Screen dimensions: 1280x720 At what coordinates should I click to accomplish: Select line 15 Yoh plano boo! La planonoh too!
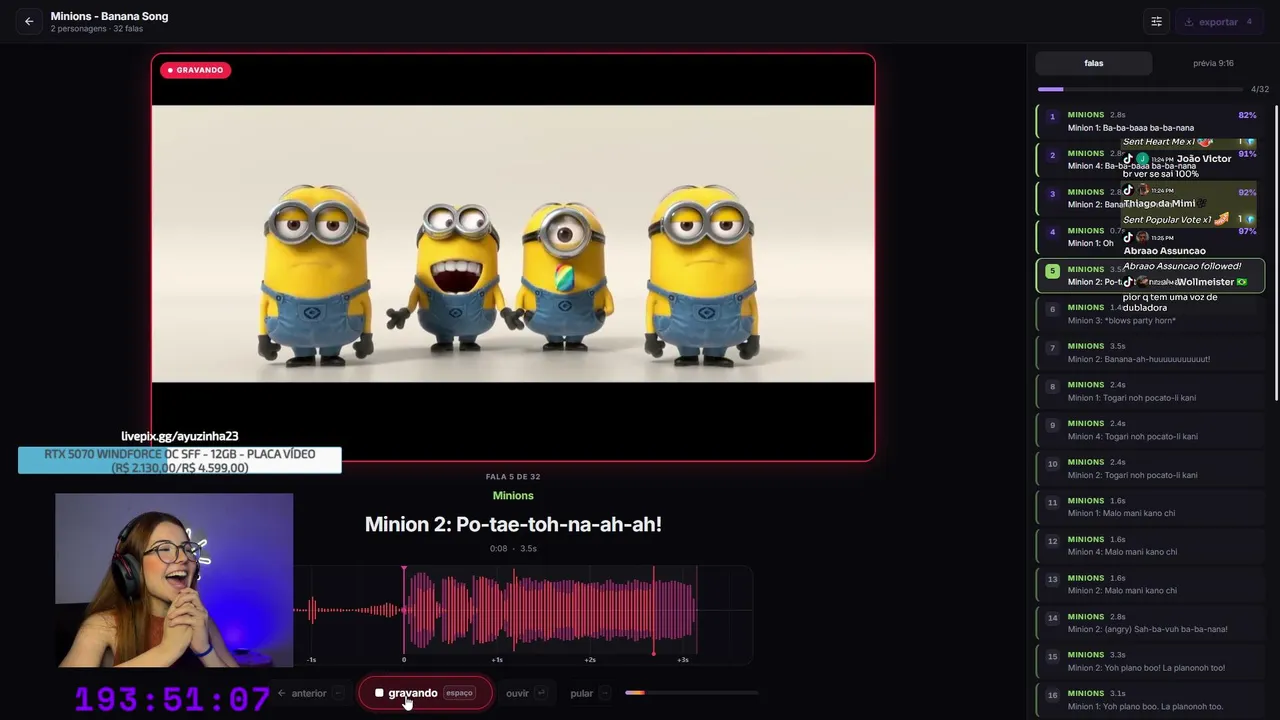click(x=1151, y=661)
